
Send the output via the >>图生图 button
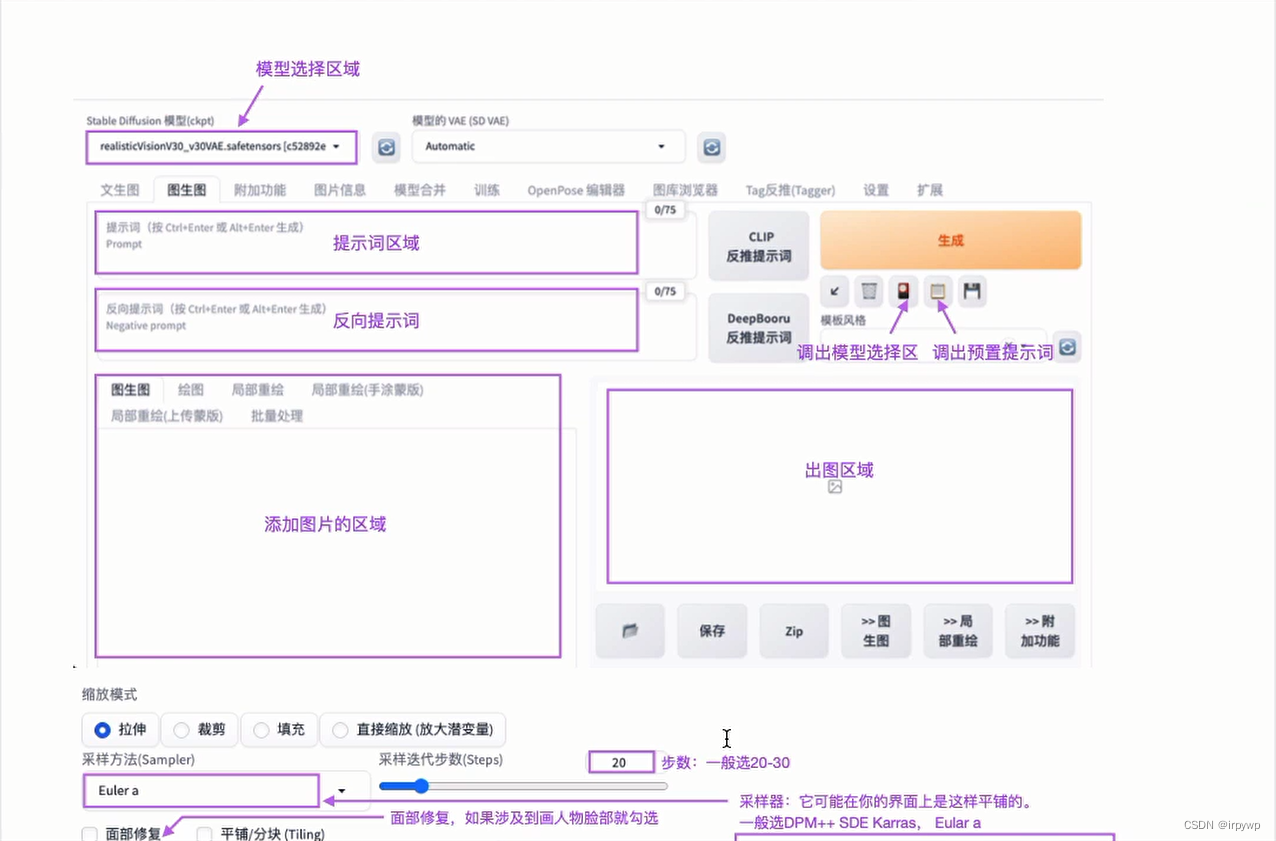[x=876, y=631]
